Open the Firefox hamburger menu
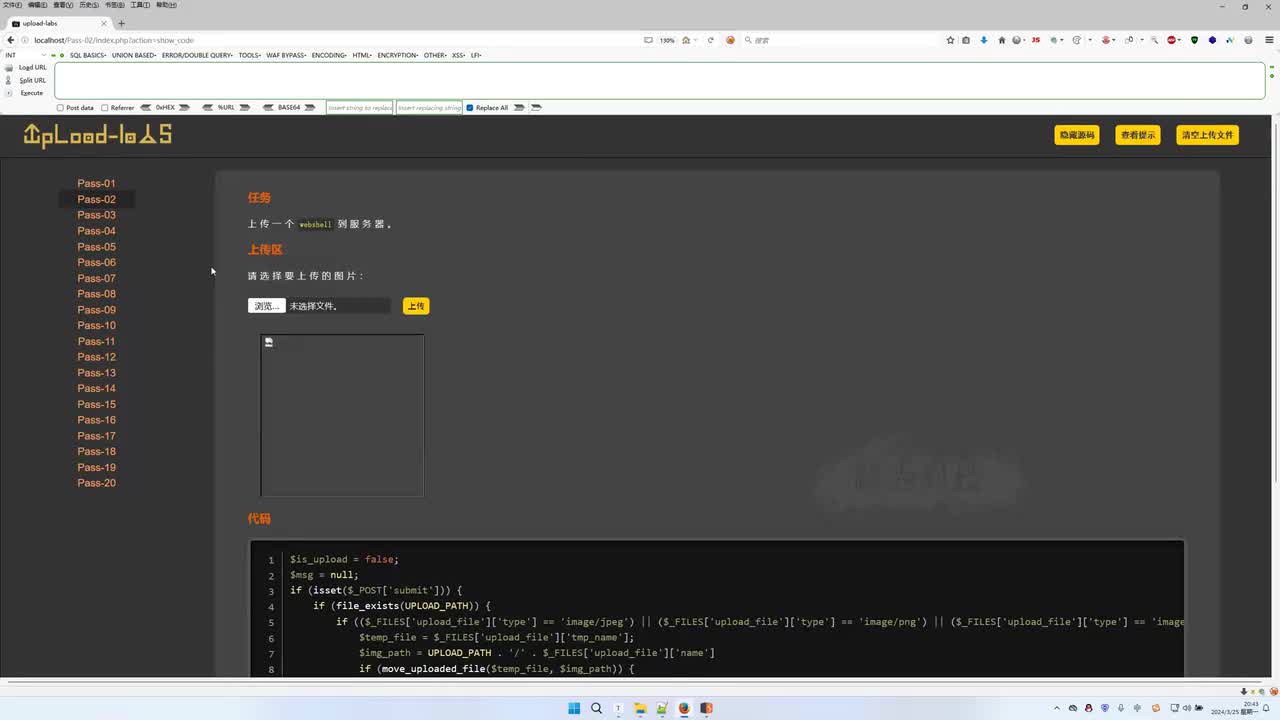Image resolution: width=1280 pixels, height=720 pixels. click(1268, 40)
